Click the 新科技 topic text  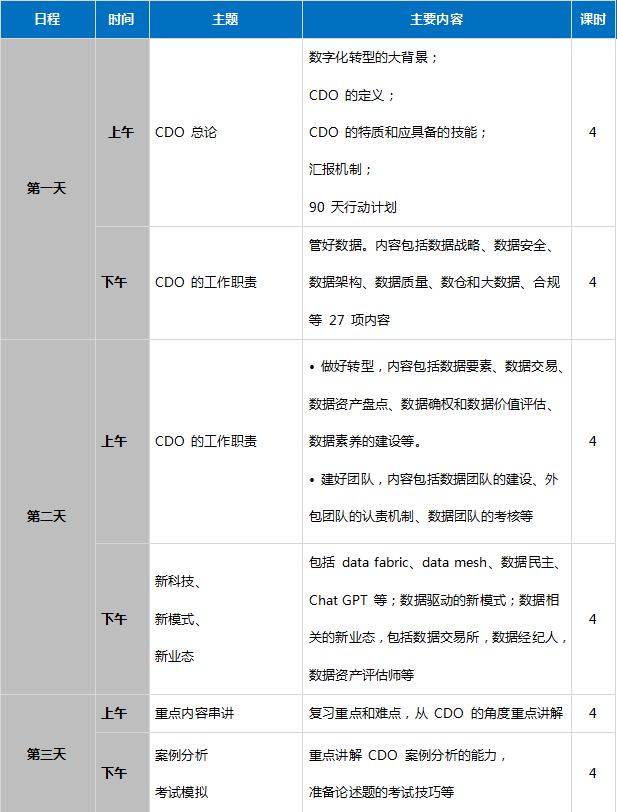coord(178,581)
